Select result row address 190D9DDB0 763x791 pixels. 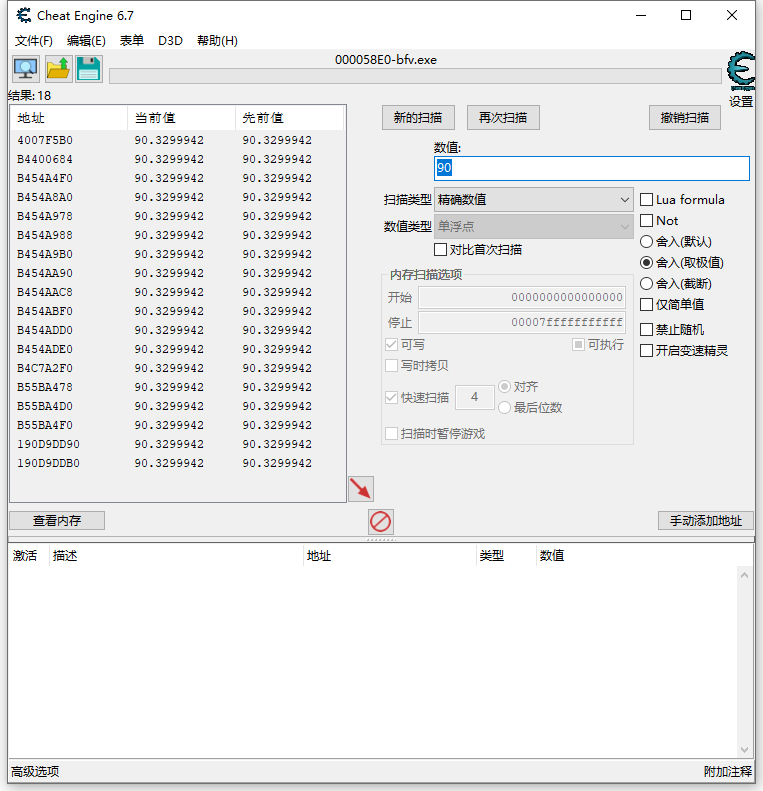pyautogui.click(x=178, y=464)
